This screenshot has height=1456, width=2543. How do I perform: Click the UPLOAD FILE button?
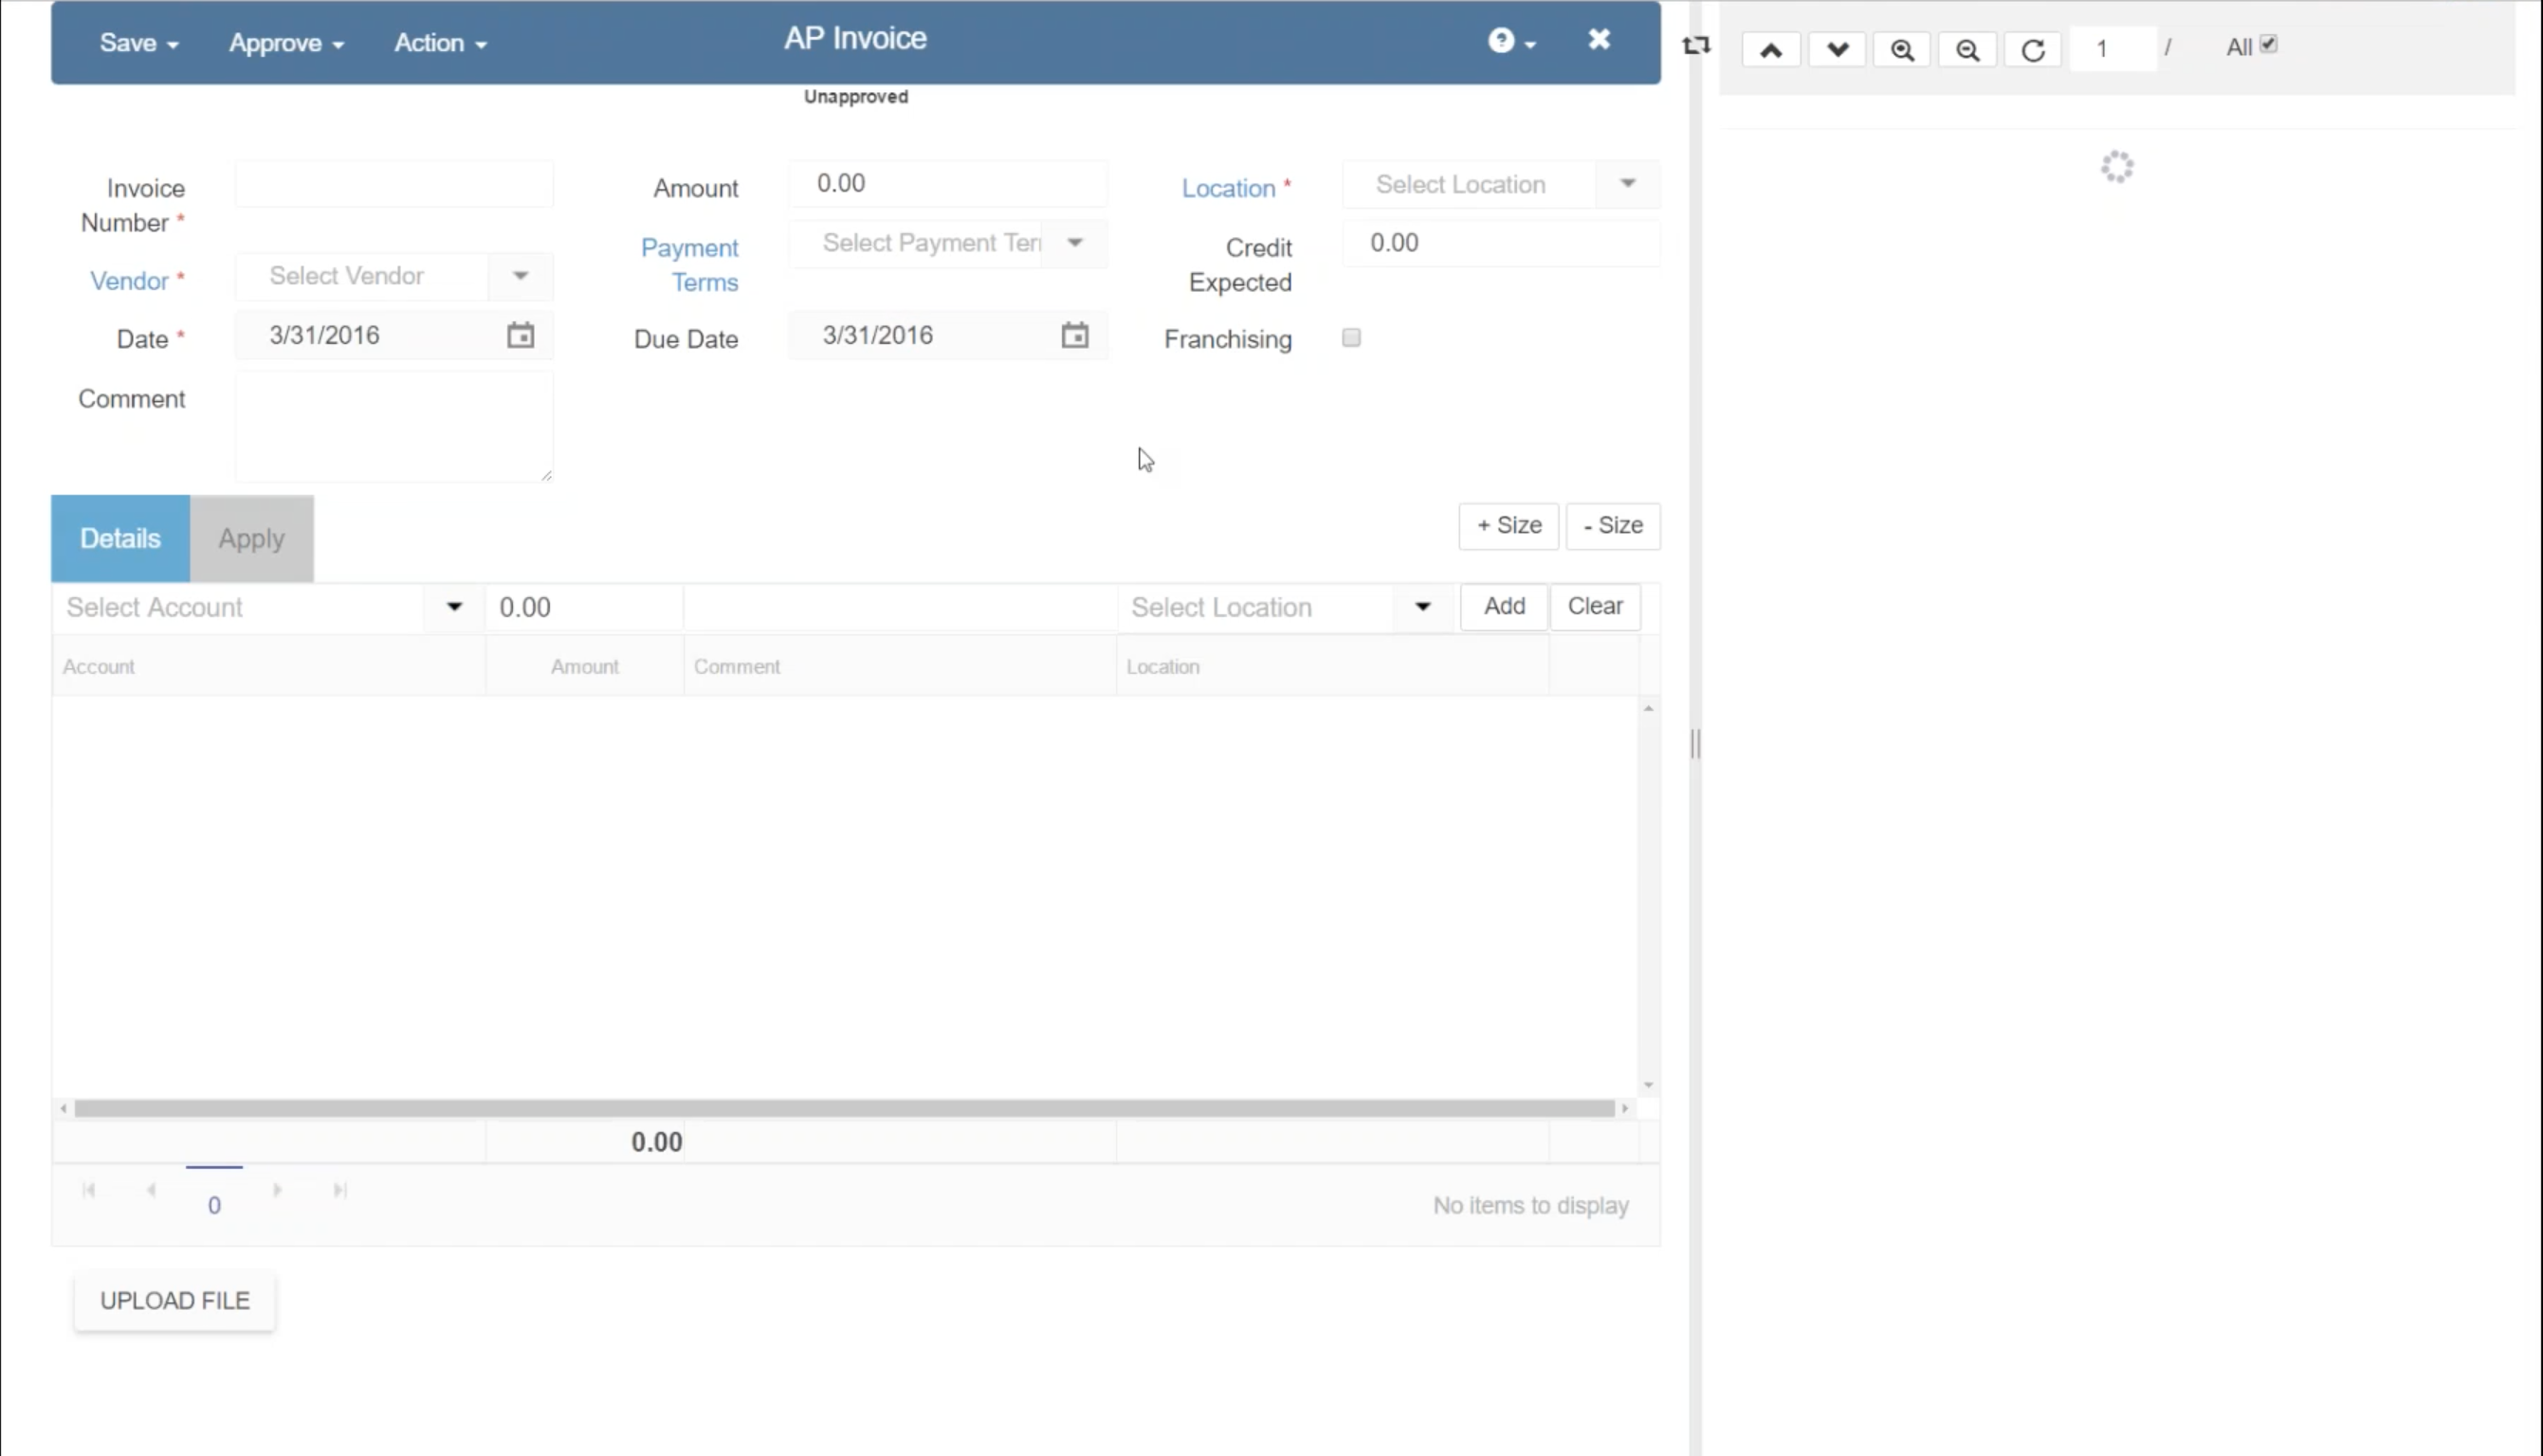pos(174,1300)
